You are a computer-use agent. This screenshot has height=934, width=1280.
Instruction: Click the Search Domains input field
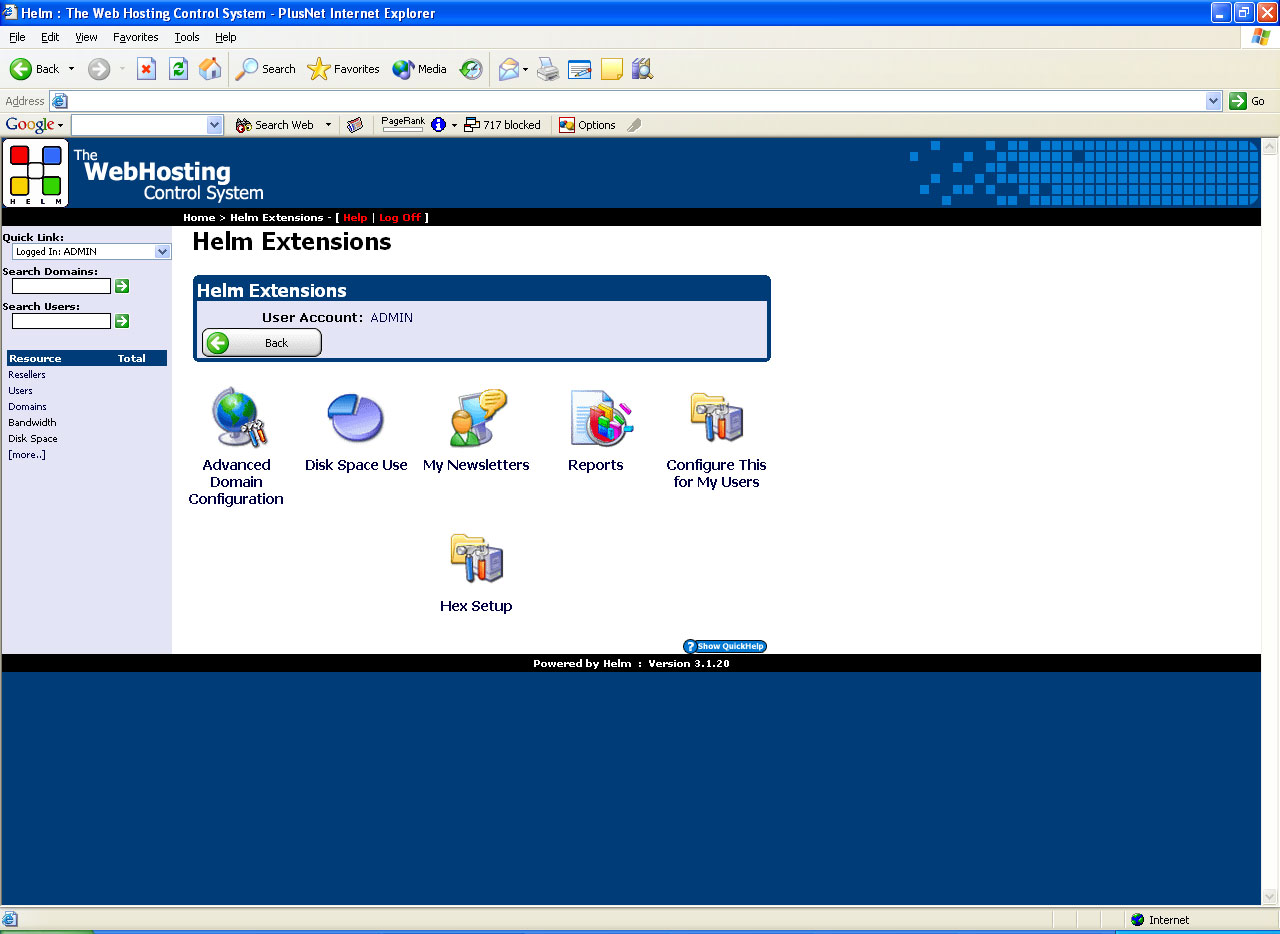(x=61, y=286)
